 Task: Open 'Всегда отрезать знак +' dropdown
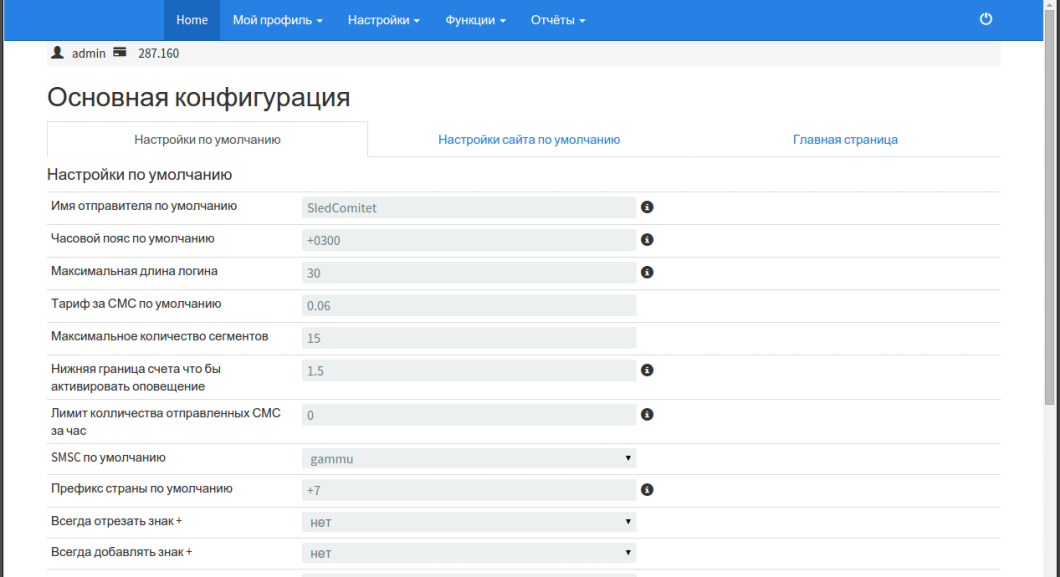tap(468, 522)
